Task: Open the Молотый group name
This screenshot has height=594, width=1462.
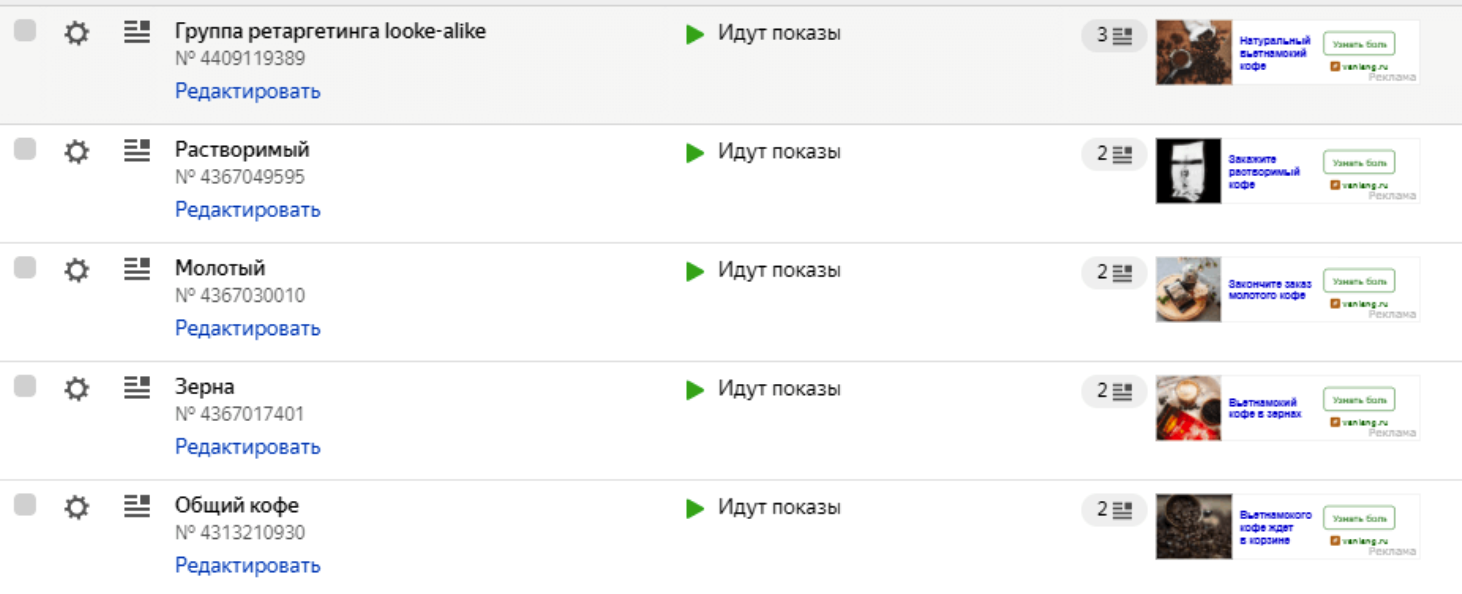Action: (220, 268)
